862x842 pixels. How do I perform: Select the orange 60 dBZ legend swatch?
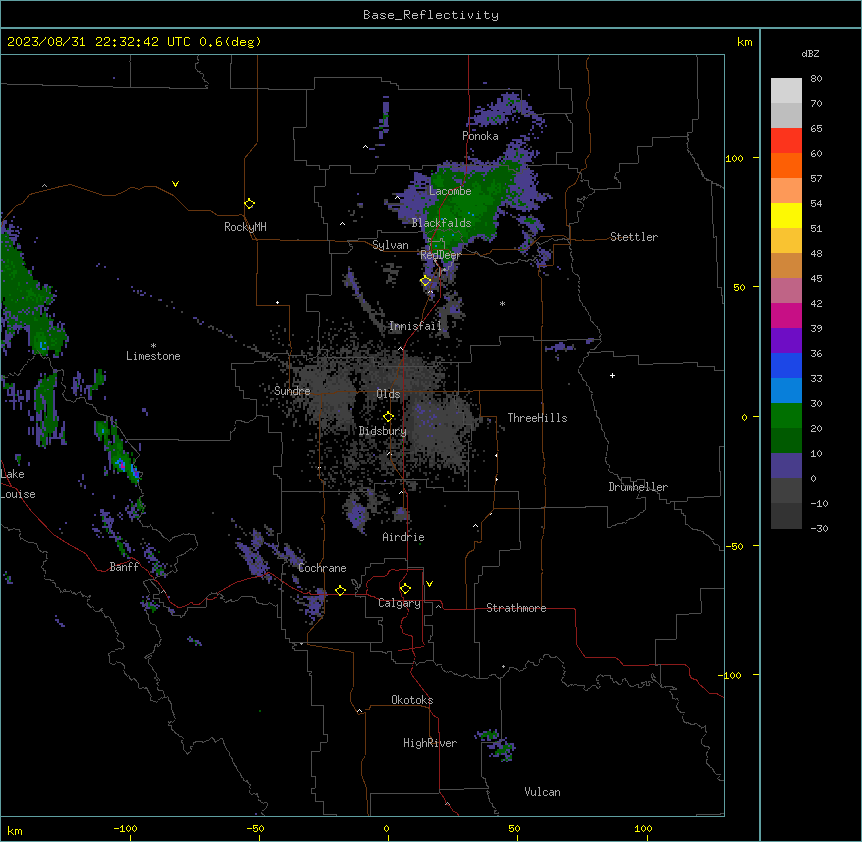[786, 165]
